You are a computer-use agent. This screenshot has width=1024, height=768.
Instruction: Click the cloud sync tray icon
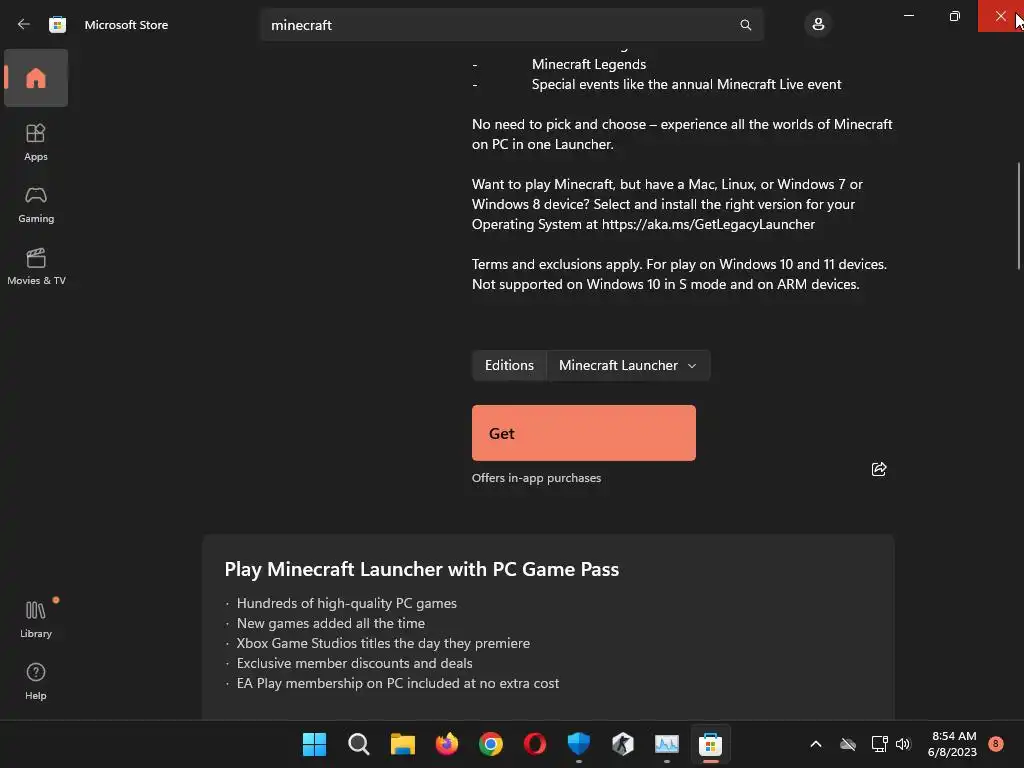point(848,744)
